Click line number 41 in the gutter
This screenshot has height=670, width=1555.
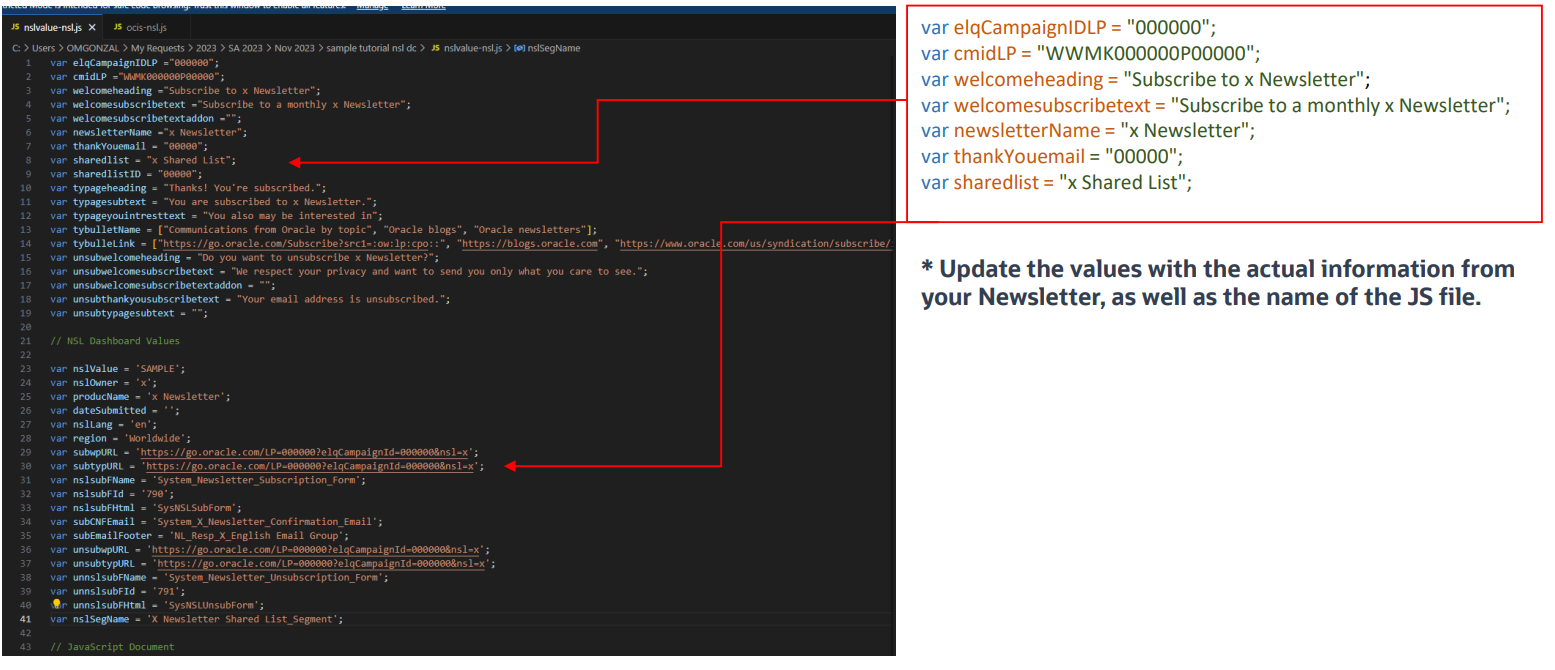pyautogui.click(x=26, y=619)
